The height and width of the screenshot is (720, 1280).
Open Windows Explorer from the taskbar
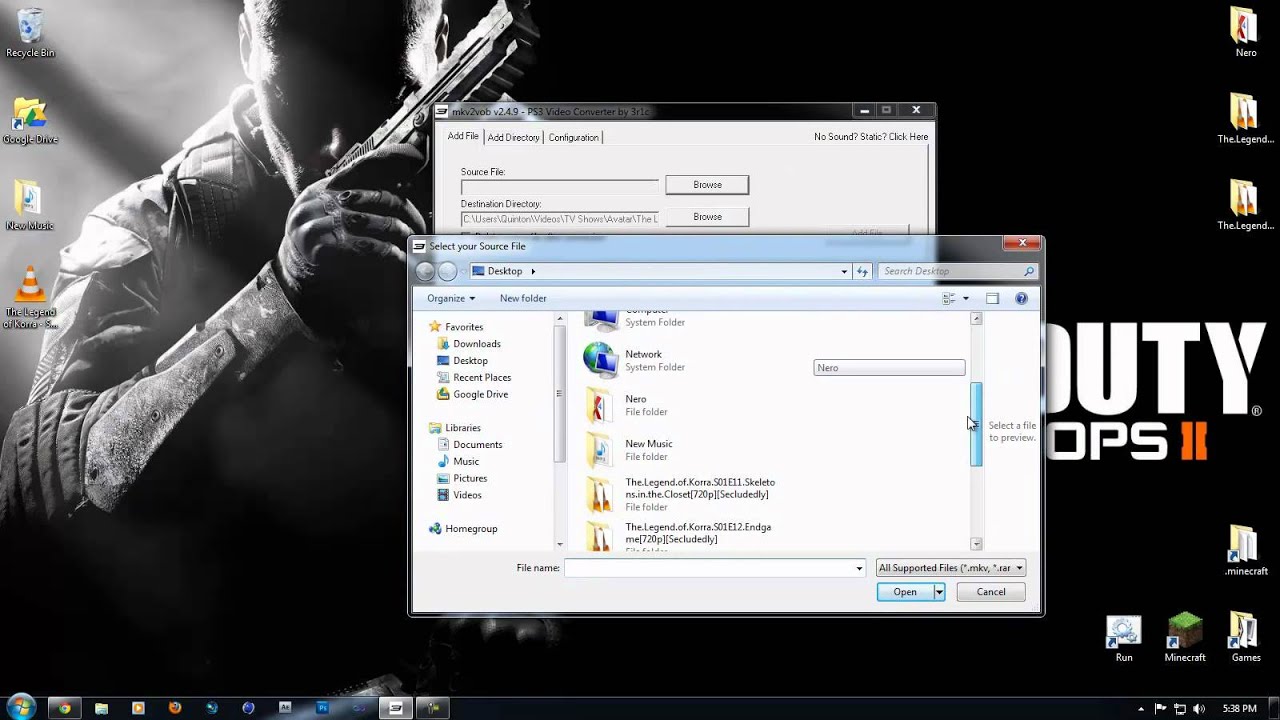point(102,708)
